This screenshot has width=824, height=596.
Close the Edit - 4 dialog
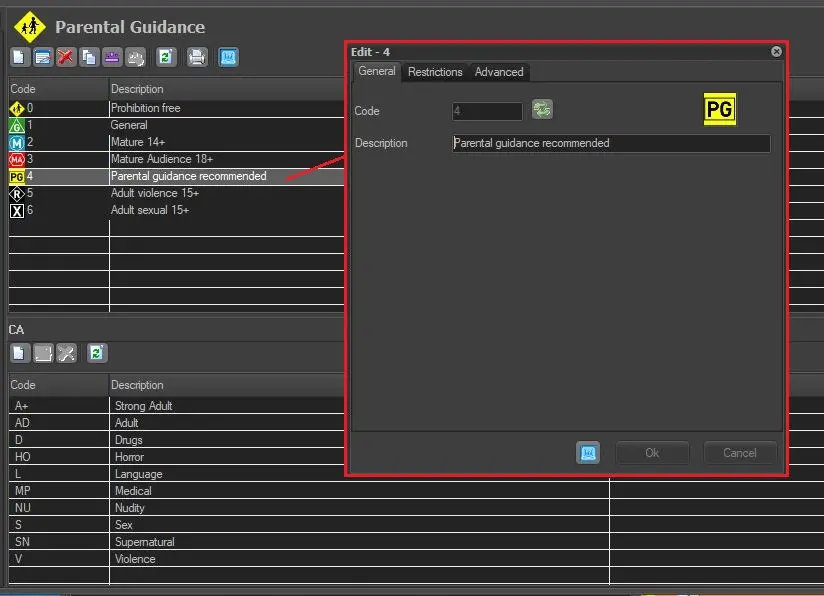click(x=776, y=52)
